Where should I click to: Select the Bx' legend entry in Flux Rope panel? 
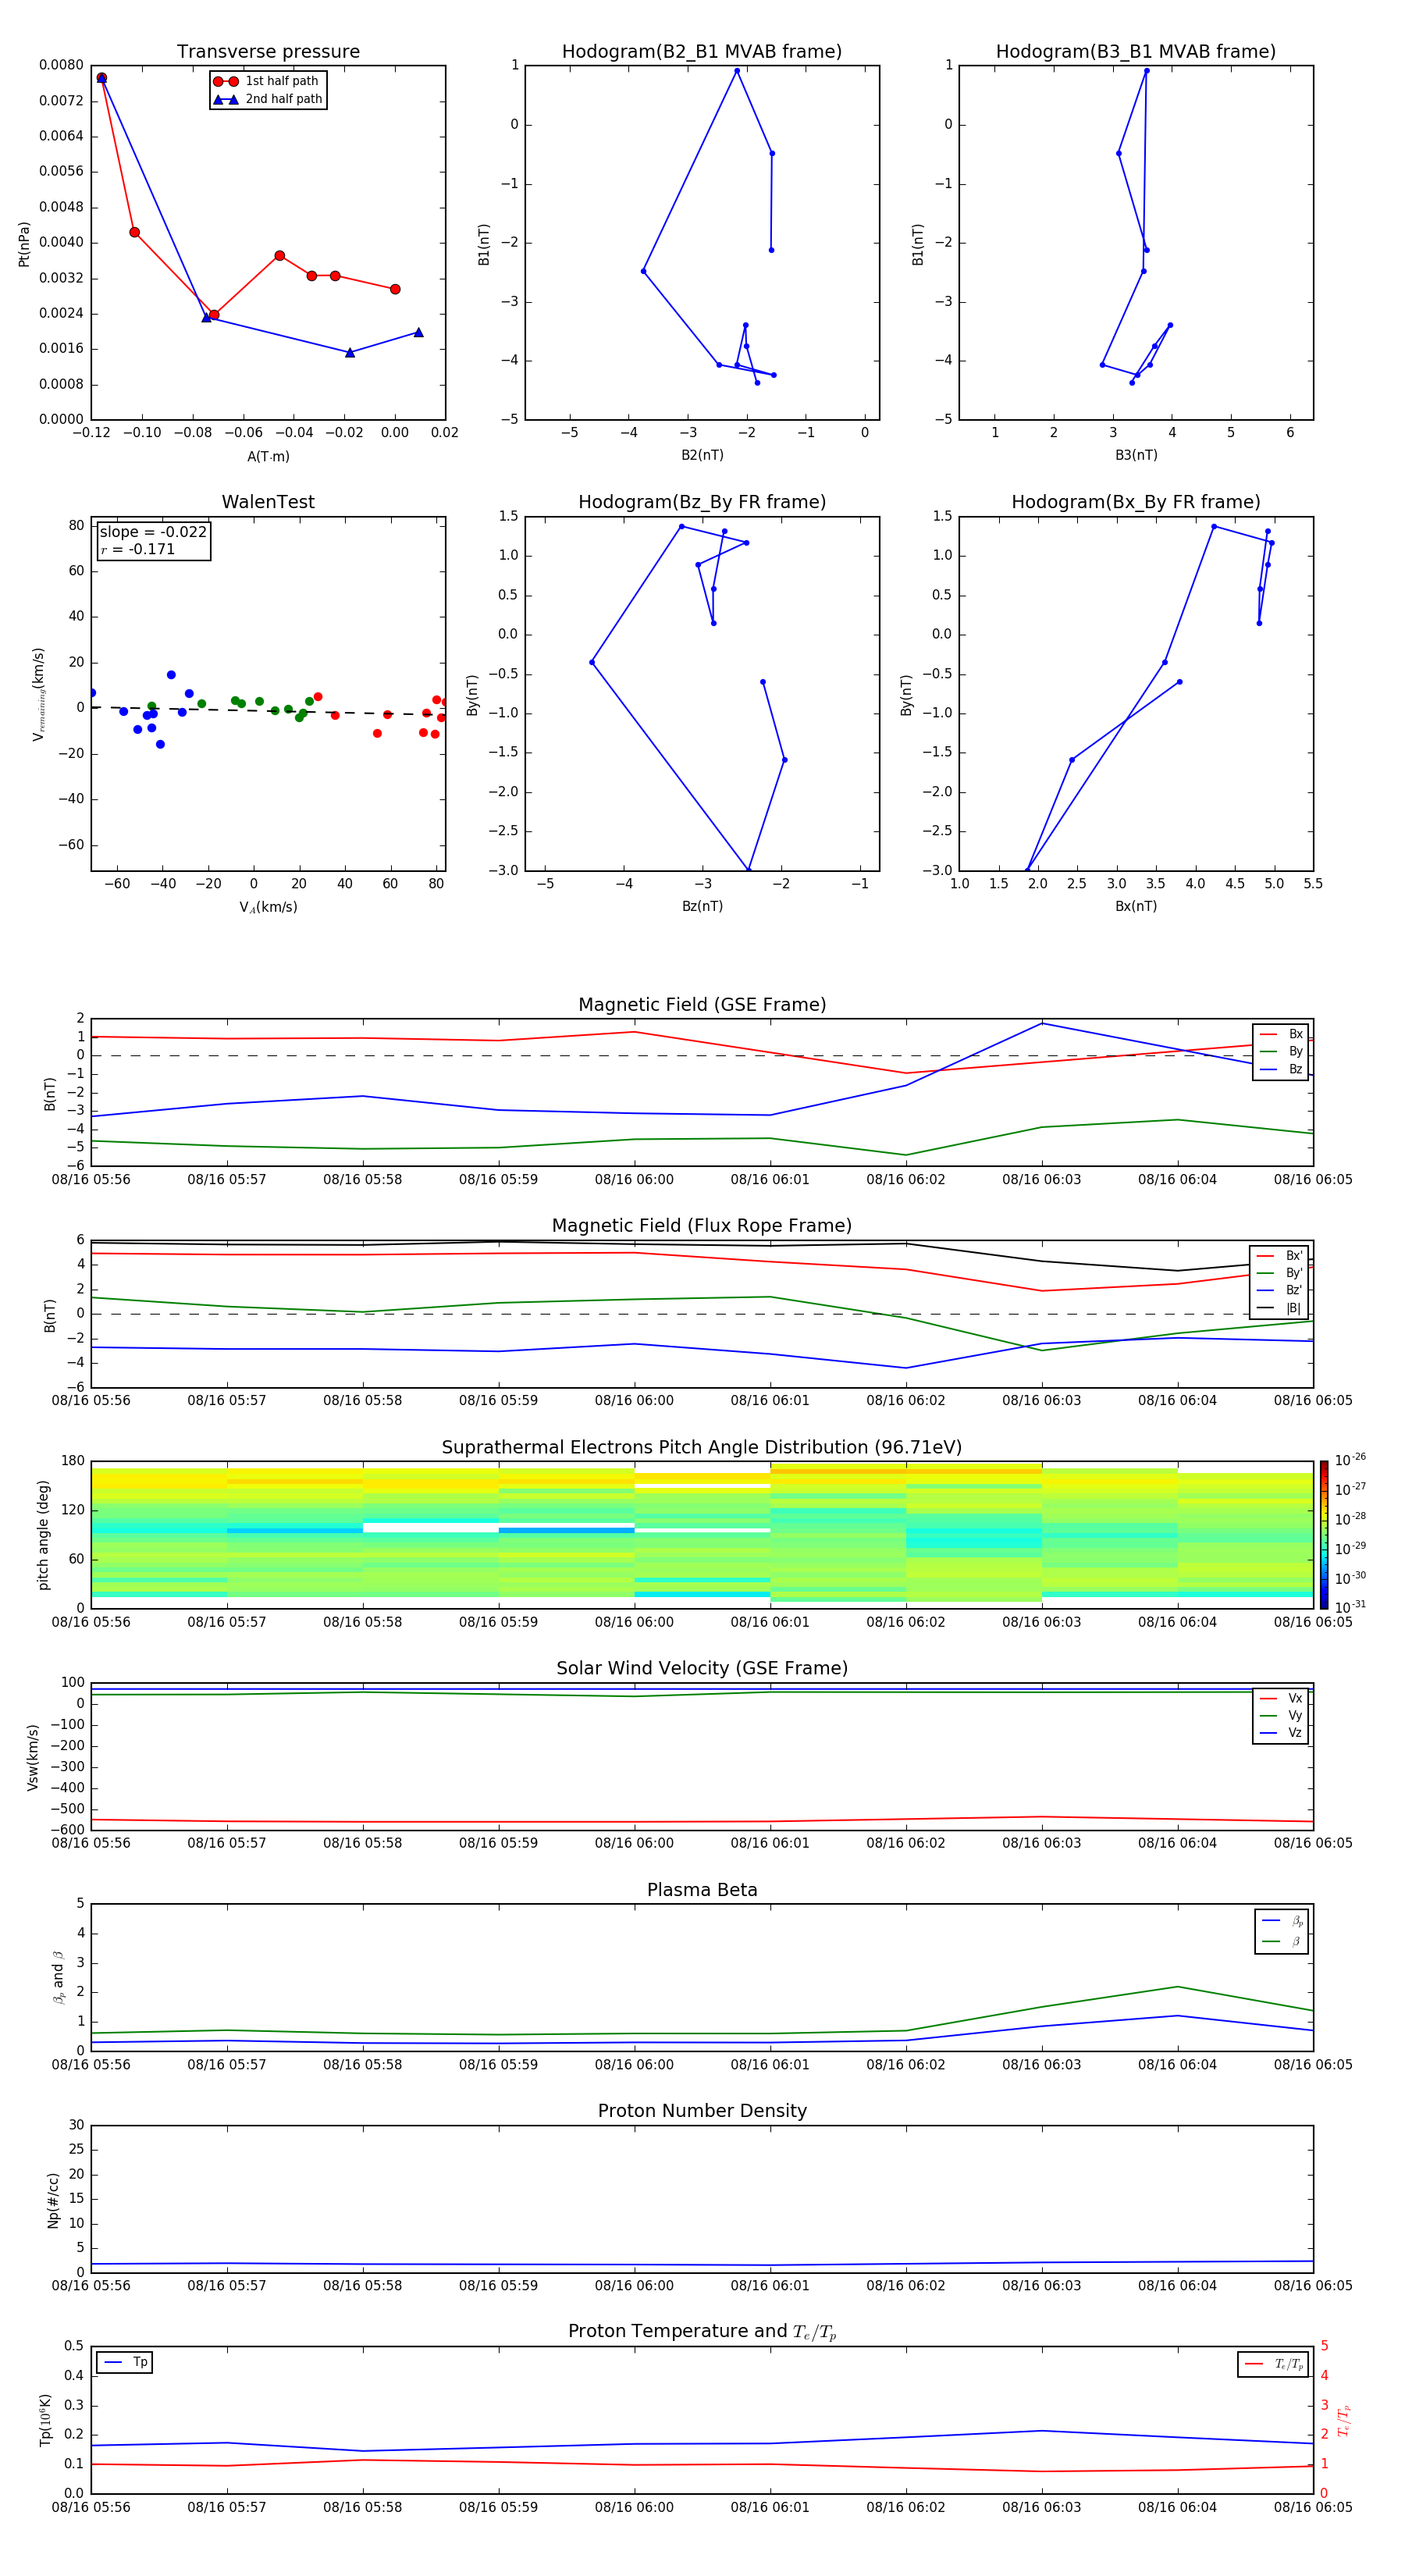[1279, 1256]
